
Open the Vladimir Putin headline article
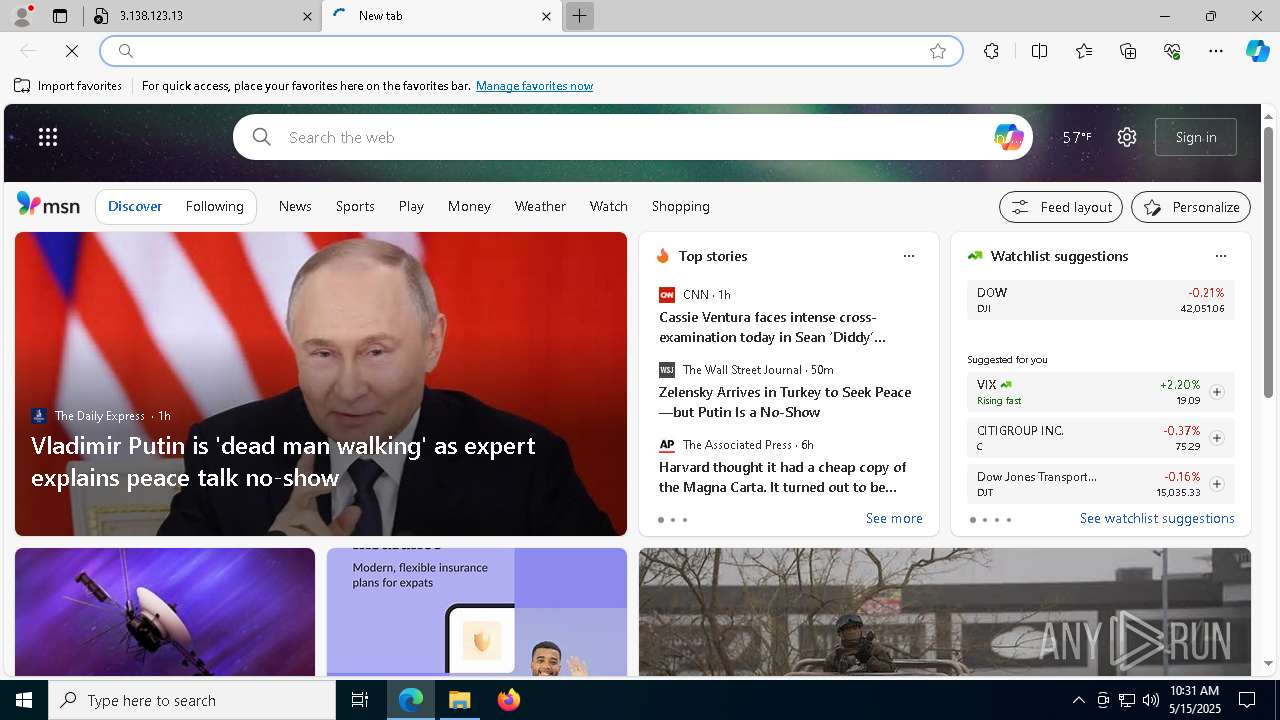[283, 461]
